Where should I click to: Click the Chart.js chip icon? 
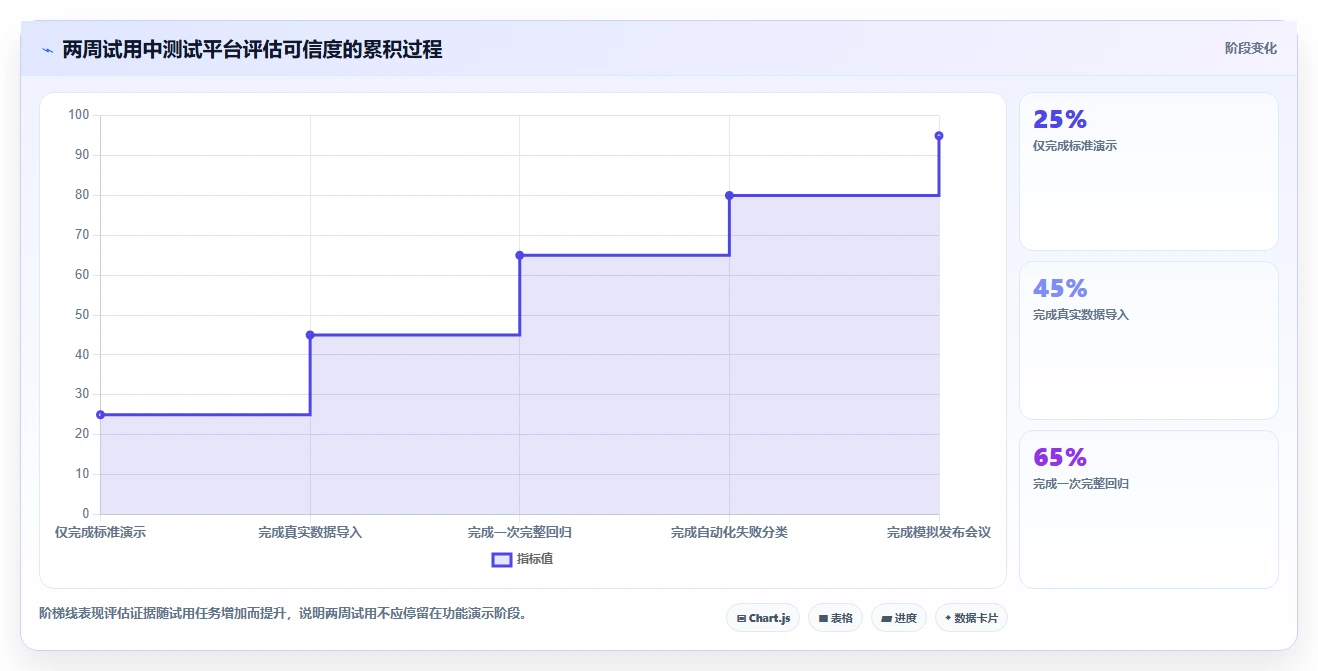tap(741, 618)
